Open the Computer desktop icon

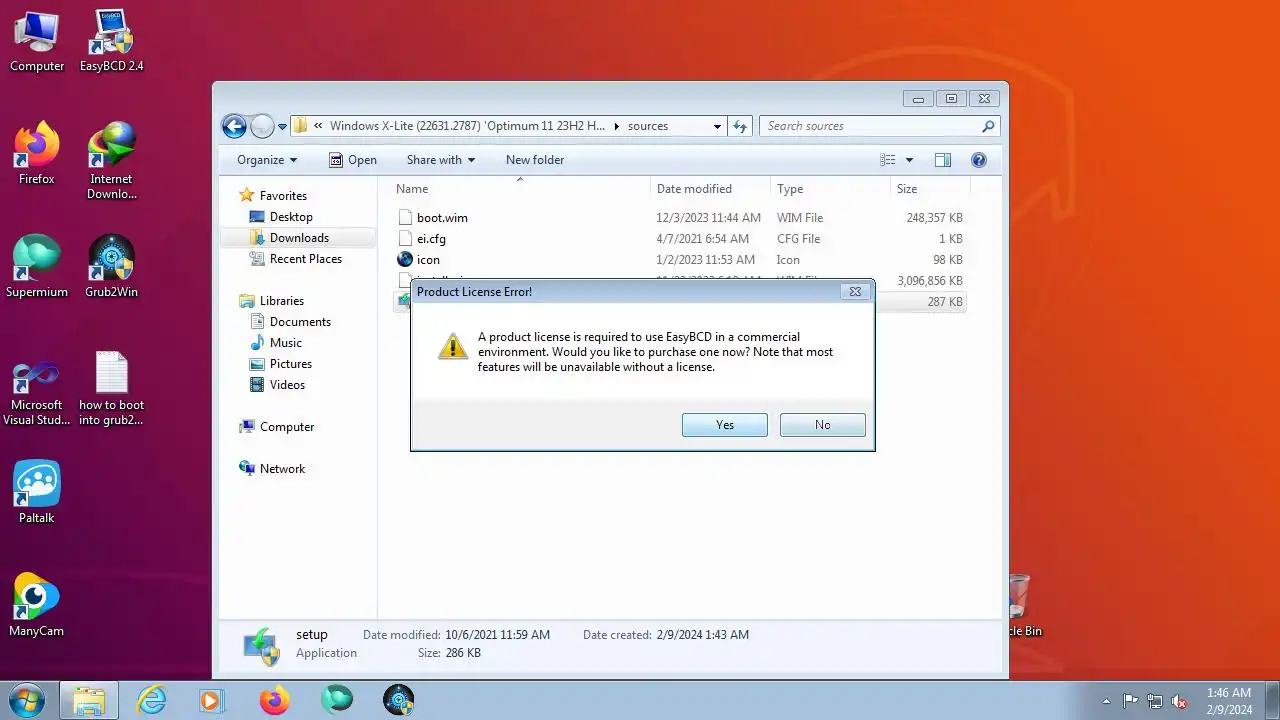tap(37, 41)
